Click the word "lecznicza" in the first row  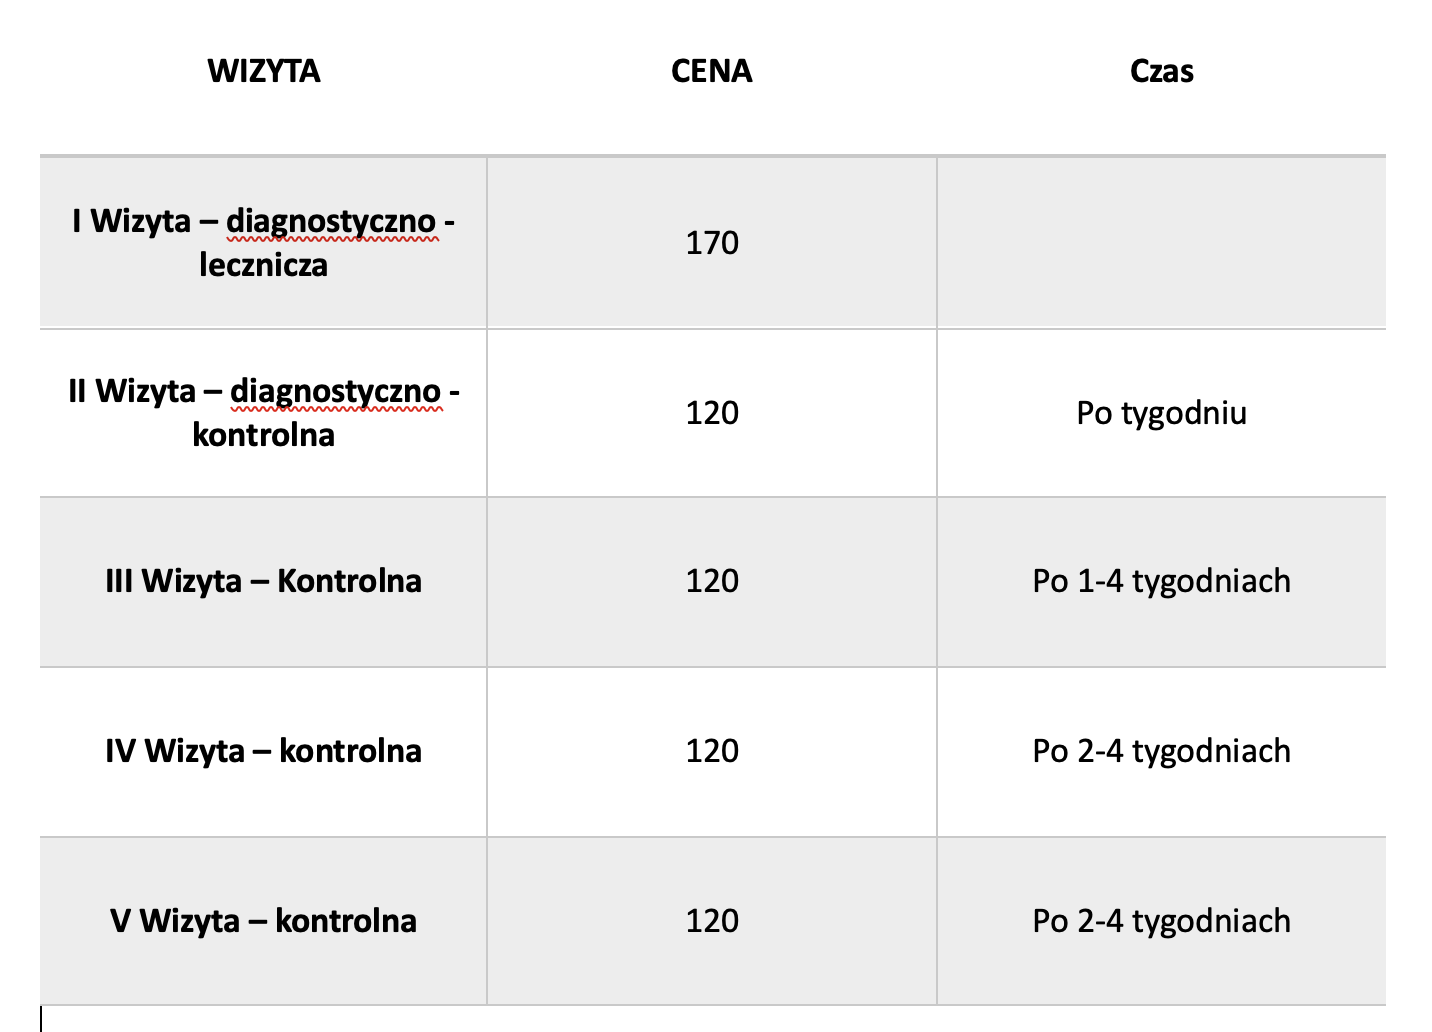(x=264, y=265)
